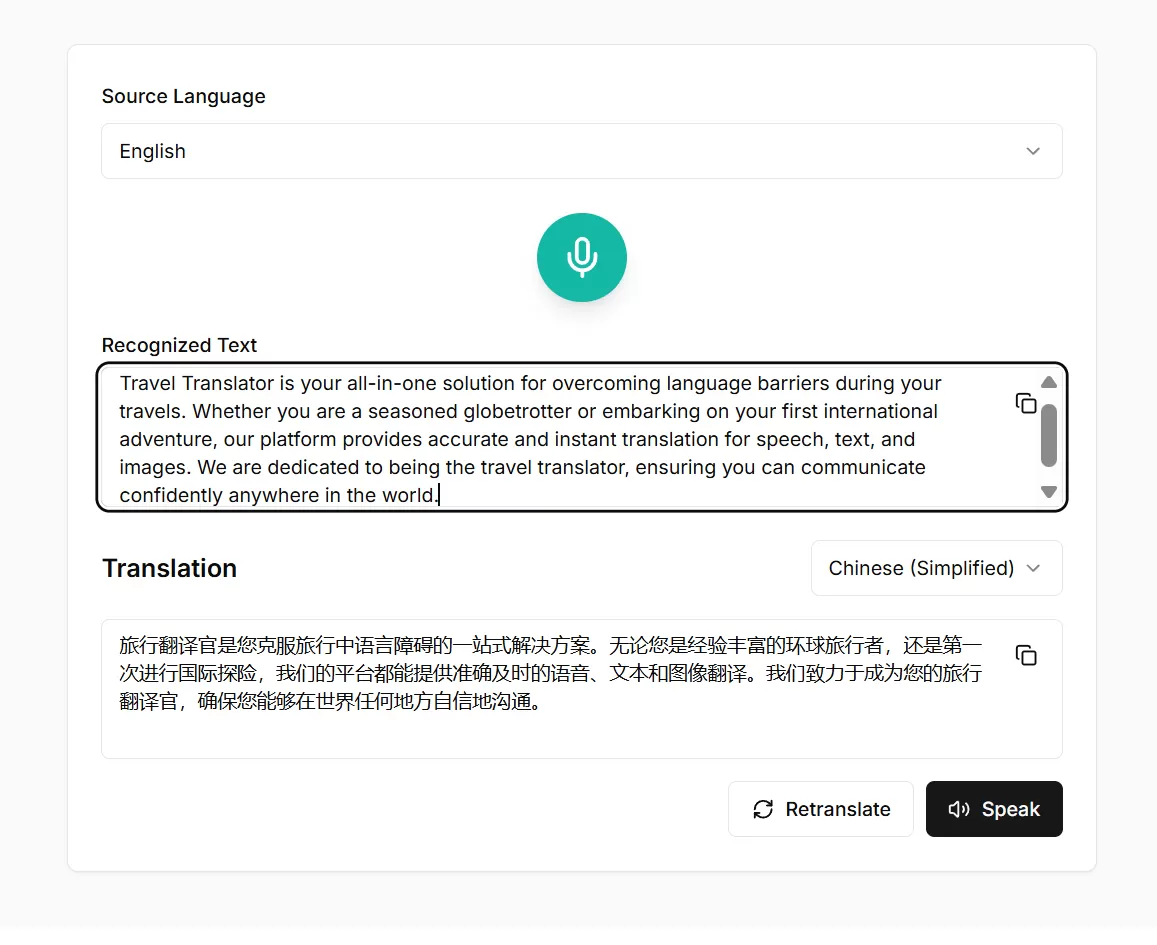Expand the translation language chevron arrow
Image resolution: width=1157 pixels, height=945 pixels.
(x=1035, y=568)
